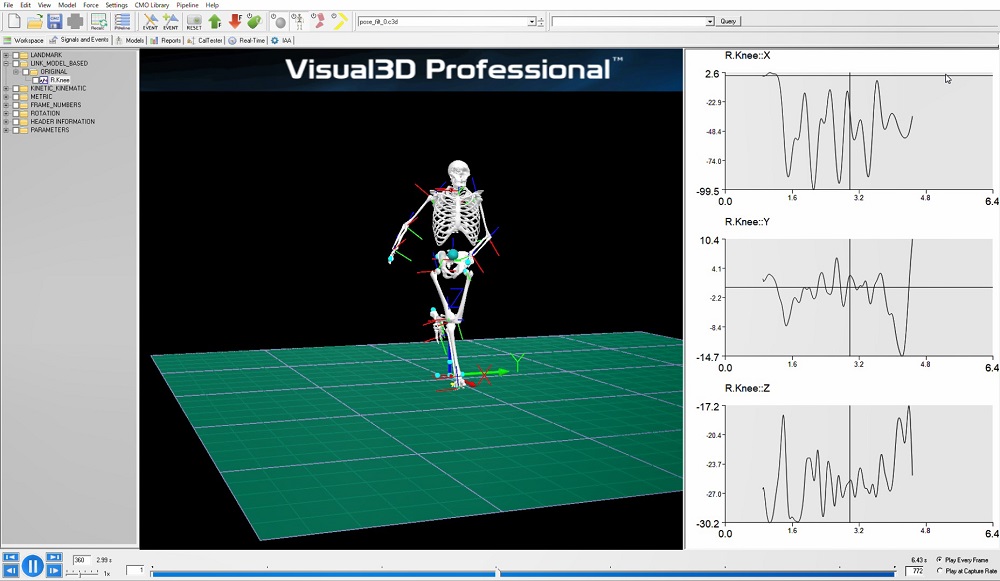The height and width of the screenshot is (581, 1000).
Task: Expand the KINETIC_KINEMATIC tree folder
Action: [x=6, y=88]
